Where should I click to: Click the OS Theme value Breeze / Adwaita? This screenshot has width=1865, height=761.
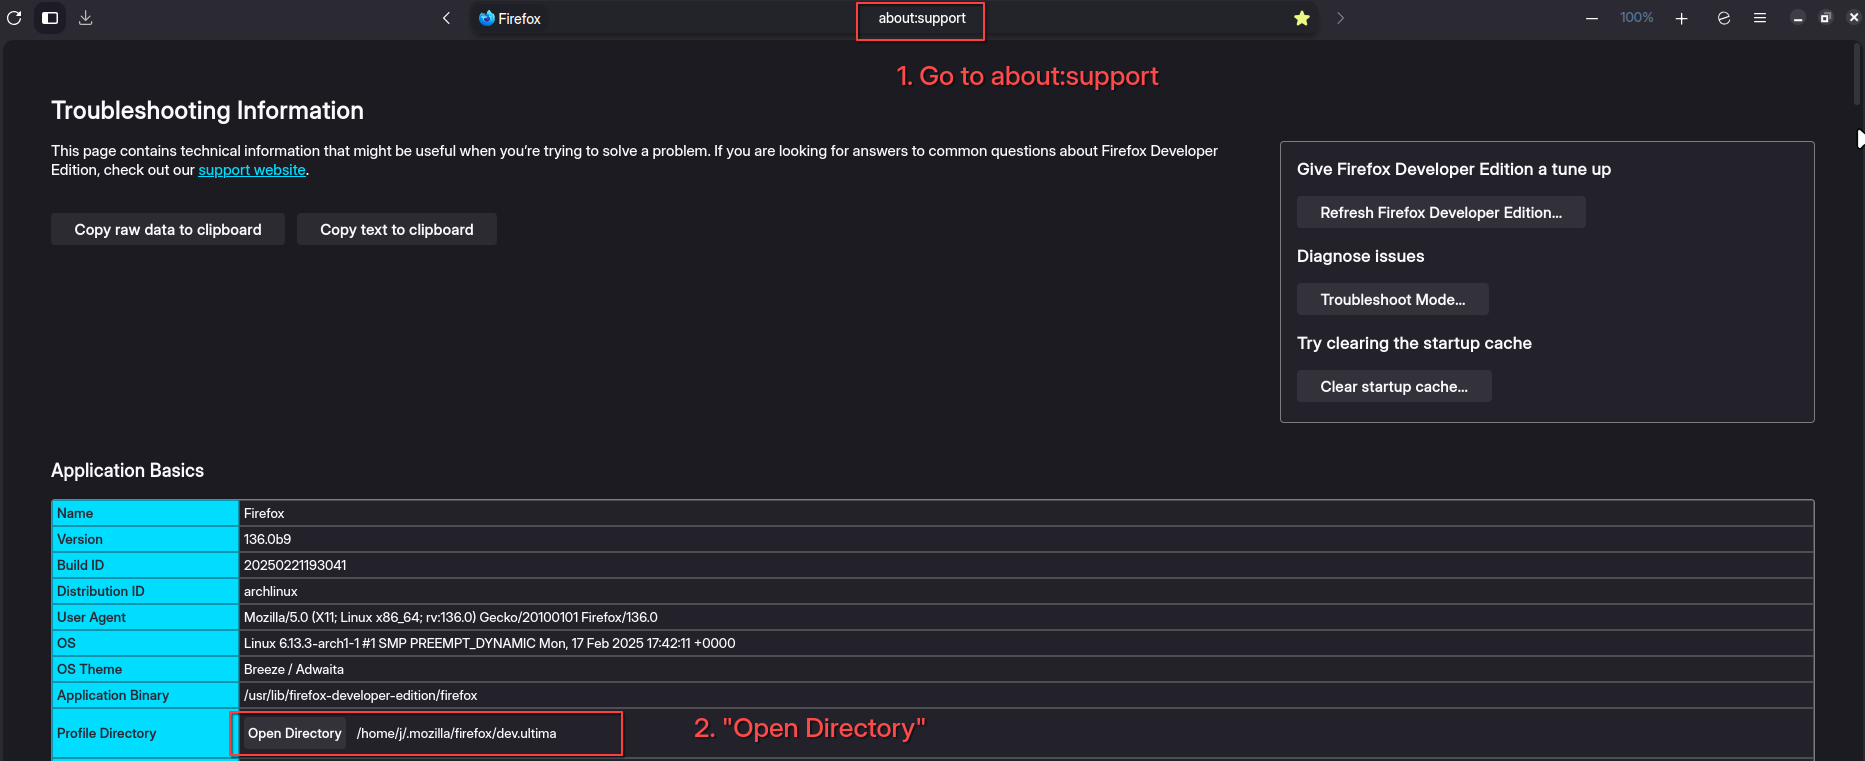pos(294,669)
